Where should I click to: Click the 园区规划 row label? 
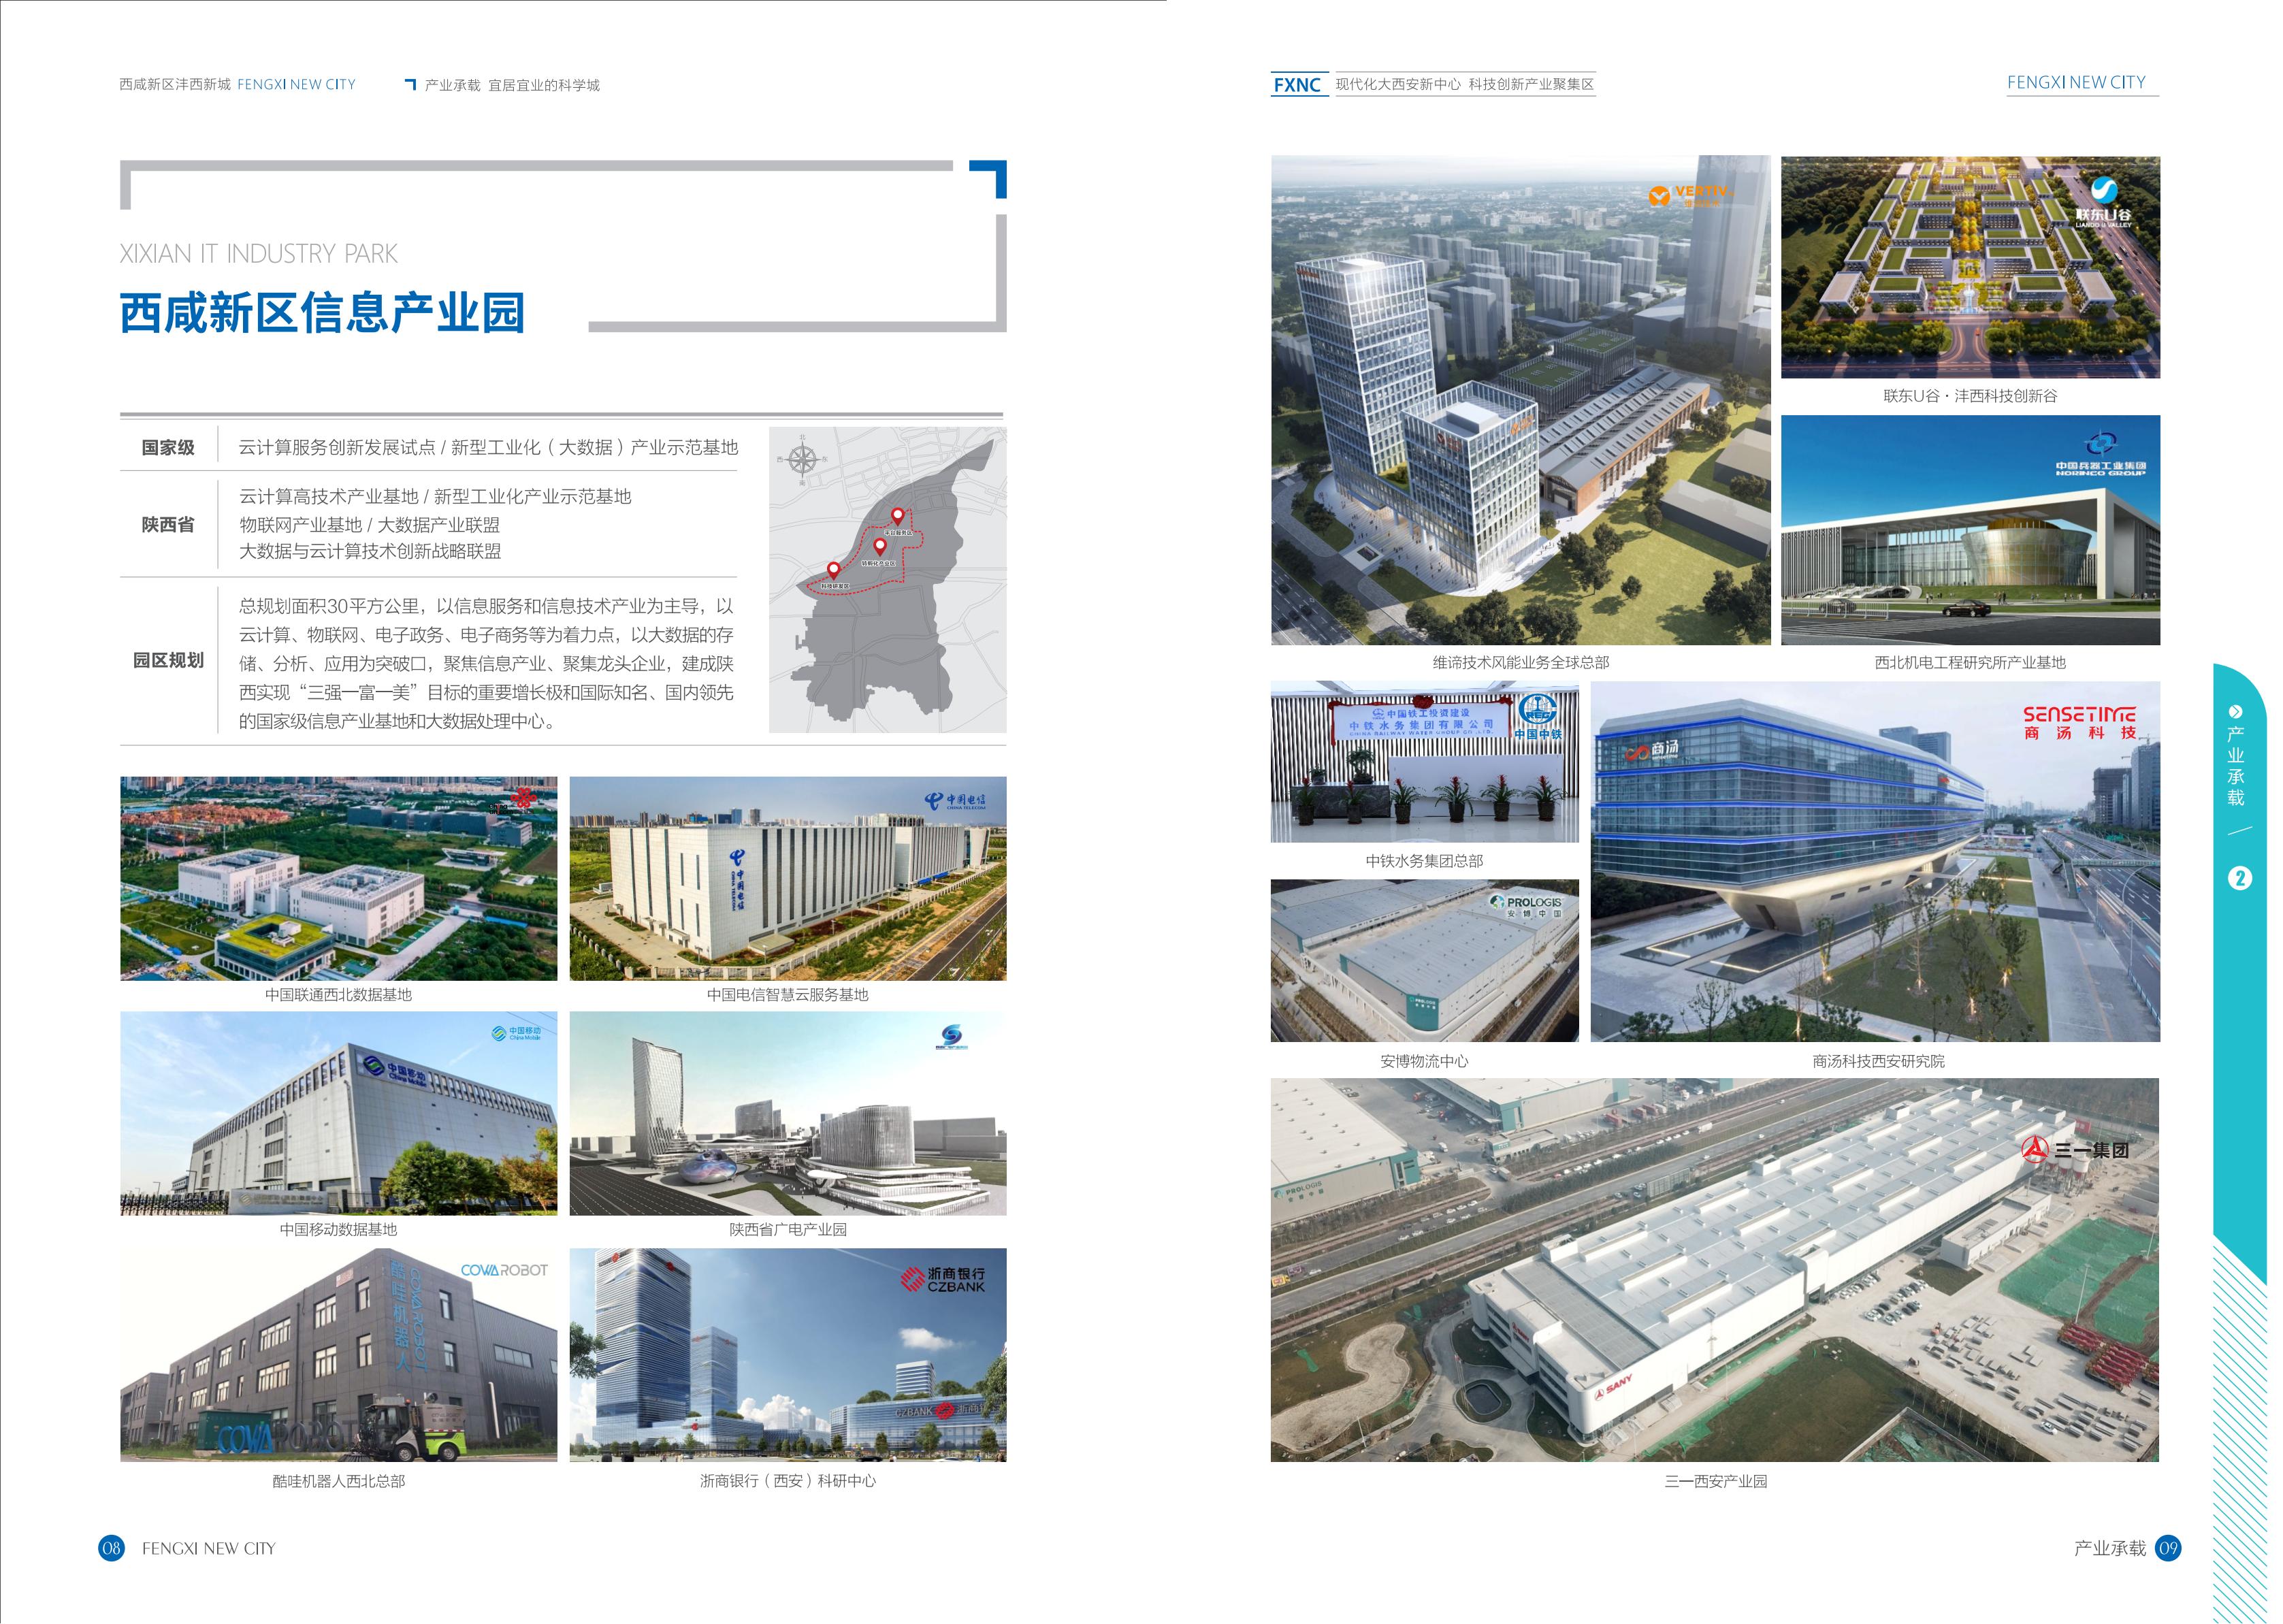[x=168, y=660]
